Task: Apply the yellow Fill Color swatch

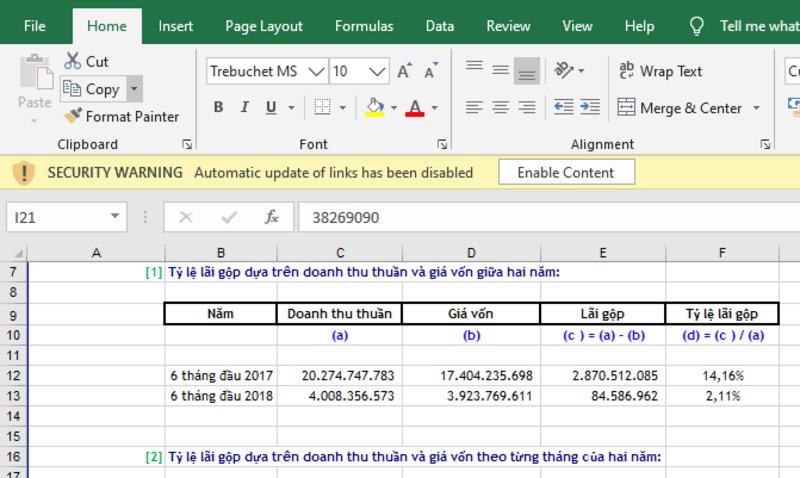Action: pos(375,108)
